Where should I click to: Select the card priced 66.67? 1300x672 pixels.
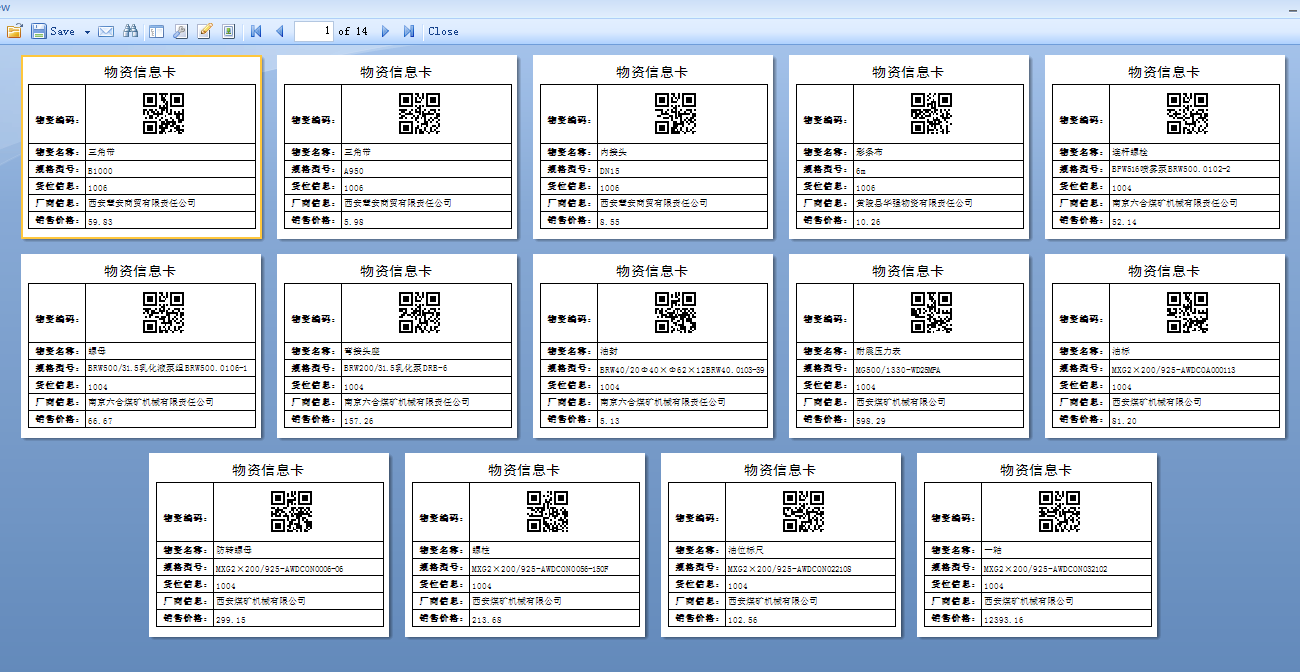(x=141, y=346)
